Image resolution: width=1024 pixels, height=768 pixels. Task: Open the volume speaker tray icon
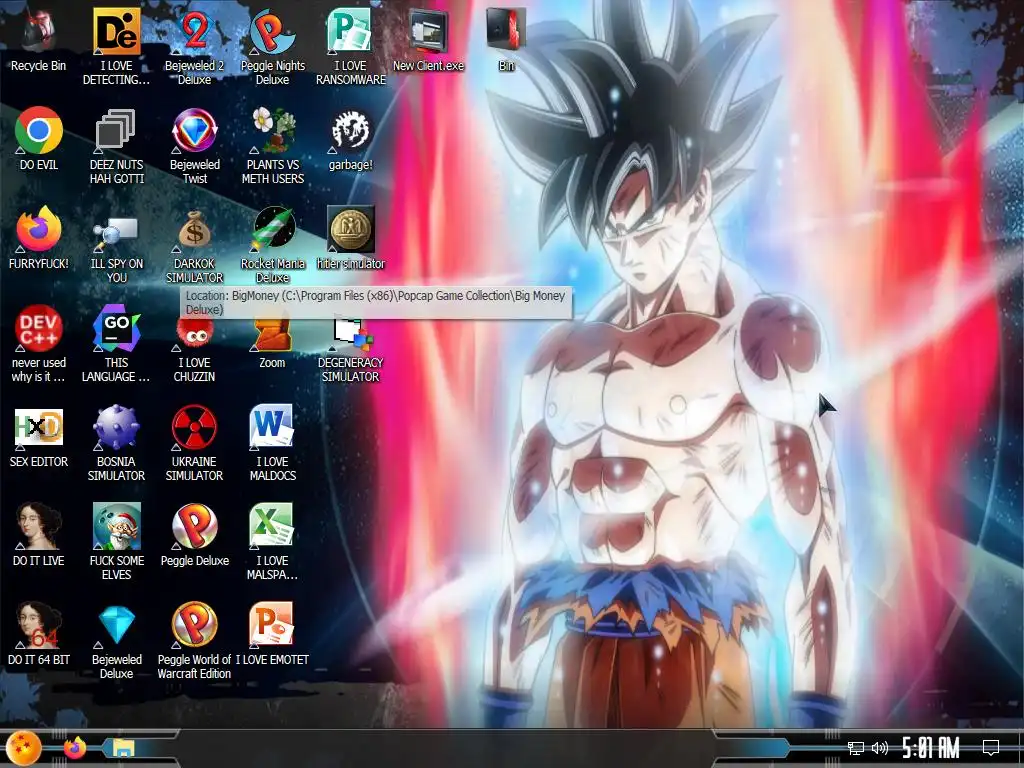tap(880, 747)
